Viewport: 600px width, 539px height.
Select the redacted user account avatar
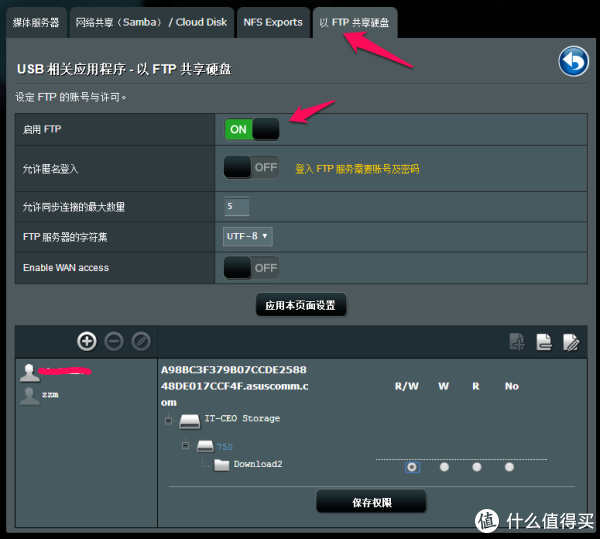tap(30, 372)
